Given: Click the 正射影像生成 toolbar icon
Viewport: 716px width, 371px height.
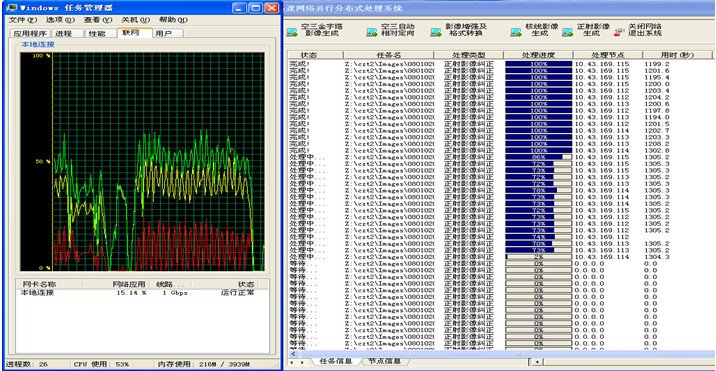Looking at the screenshot, I should [x=567, y=32].
